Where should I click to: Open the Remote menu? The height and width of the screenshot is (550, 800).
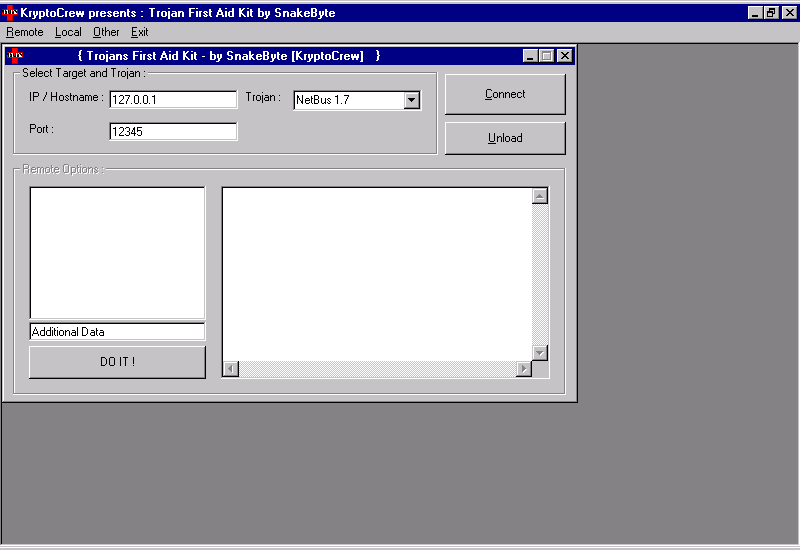pyautogui.click(x=25, y=32)
